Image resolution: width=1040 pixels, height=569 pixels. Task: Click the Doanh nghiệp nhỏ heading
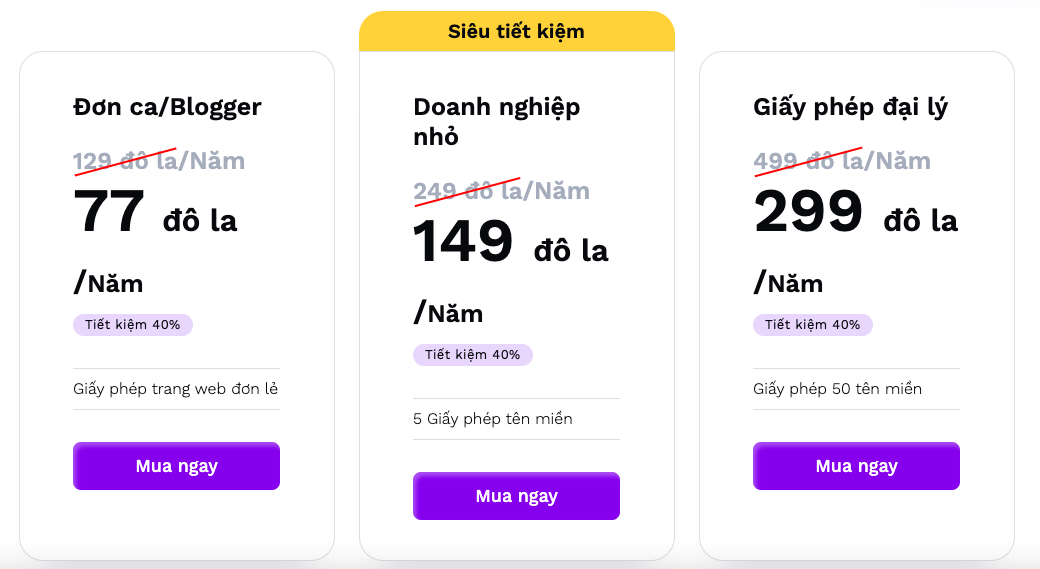tap(496, 121)
